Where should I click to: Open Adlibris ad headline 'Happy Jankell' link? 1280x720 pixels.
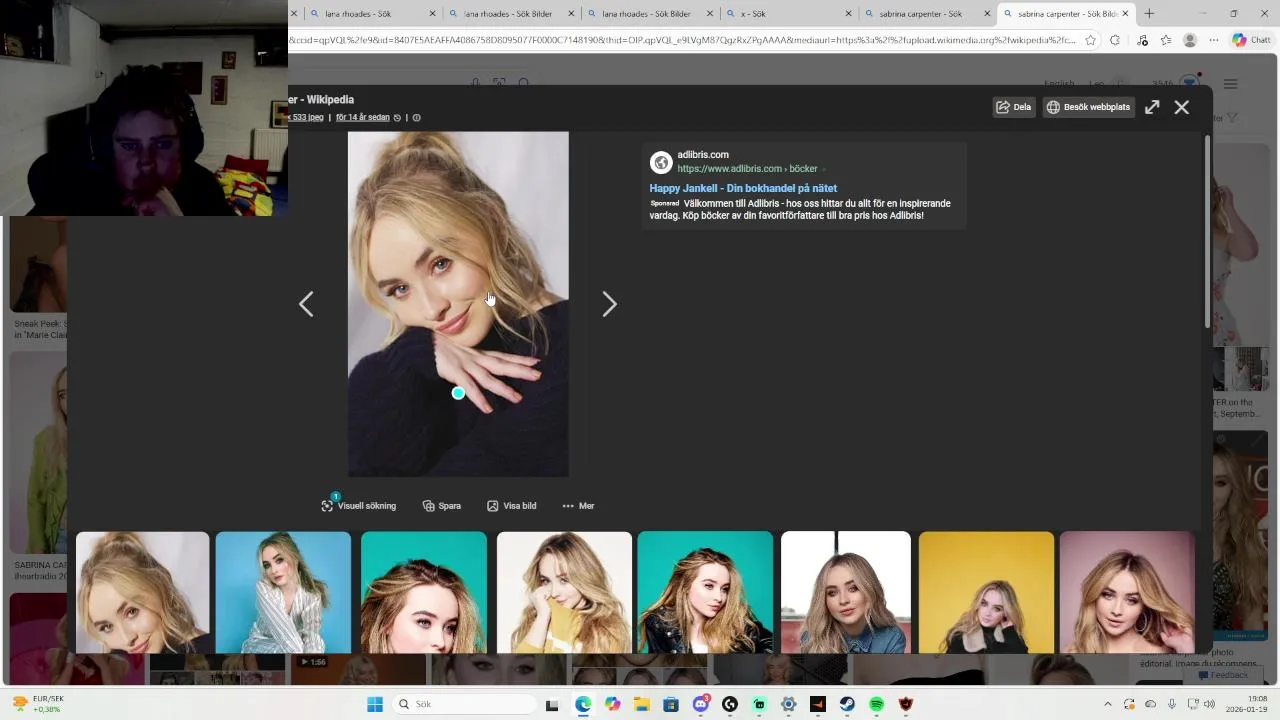click(x=743, y=188)
